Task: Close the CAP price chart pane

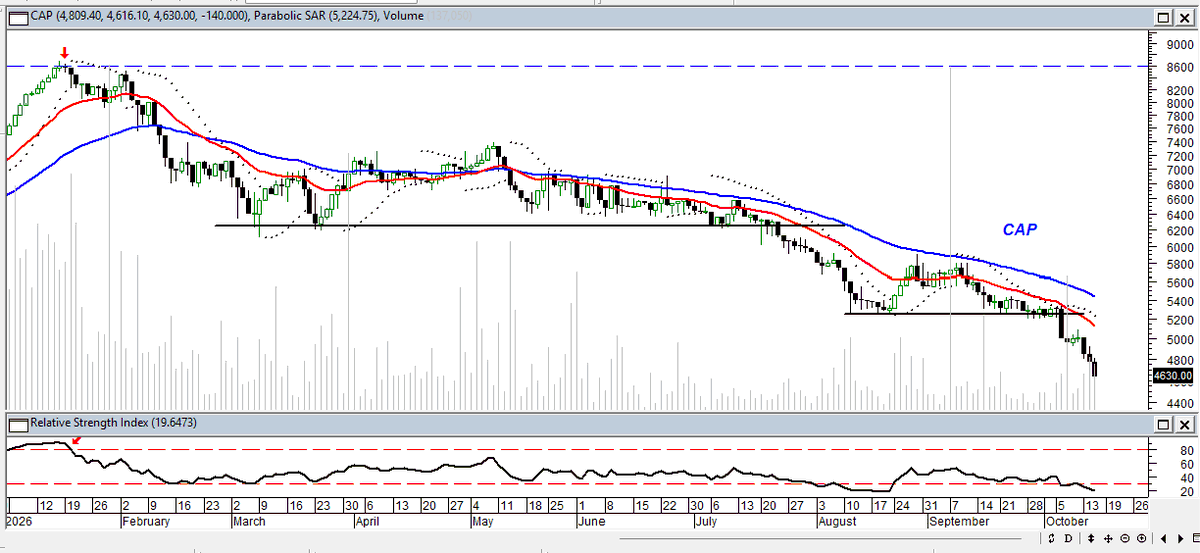Action: pyautogui.click(x=1185, y=17)
